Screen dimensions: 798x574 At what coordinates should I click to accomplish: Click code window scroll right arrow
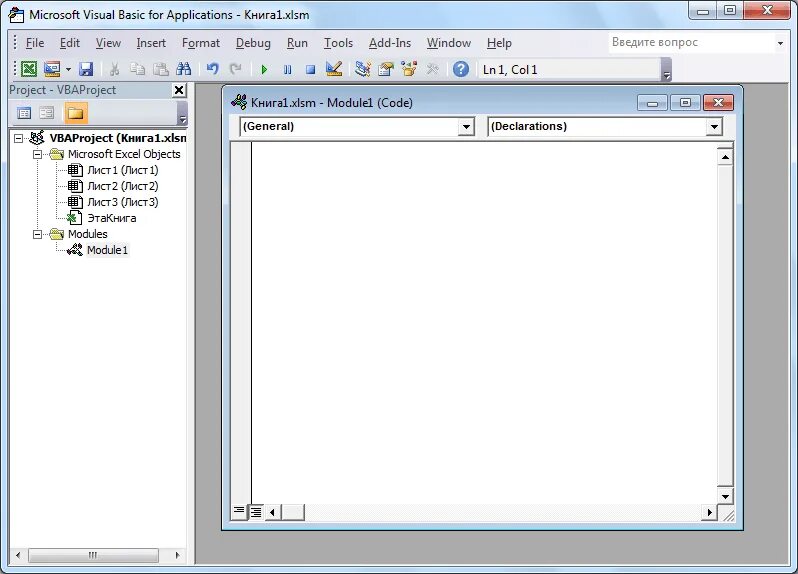[x=709, y=512]
